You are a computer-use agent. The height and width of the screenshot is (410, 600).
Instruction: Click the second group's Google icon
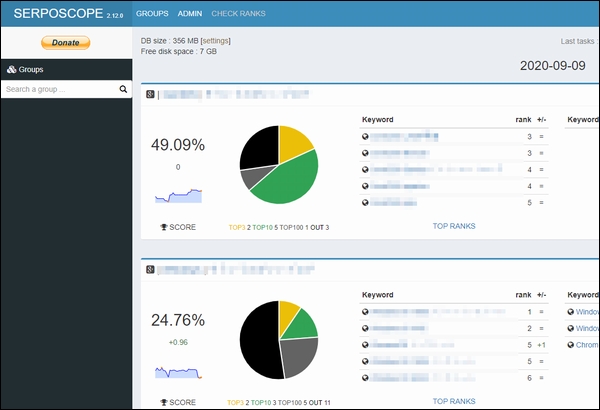150,270
